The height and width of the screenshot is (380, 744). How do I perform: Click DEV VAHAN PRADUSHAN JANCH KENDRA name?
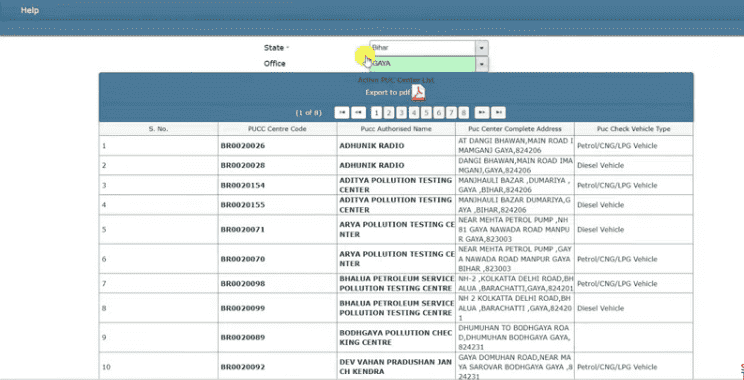[x=396, y=367]
